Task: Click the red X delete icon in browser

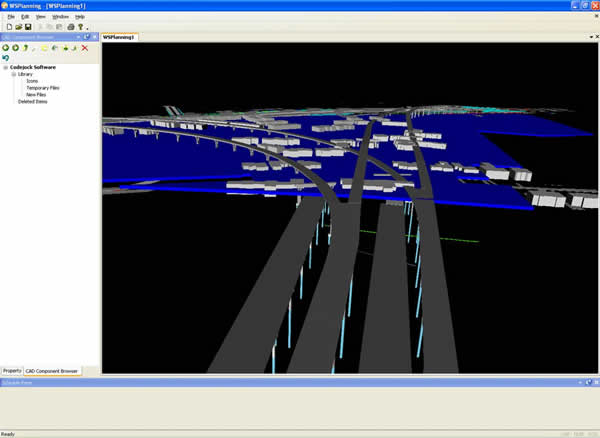Action: (x=85, y=47)
